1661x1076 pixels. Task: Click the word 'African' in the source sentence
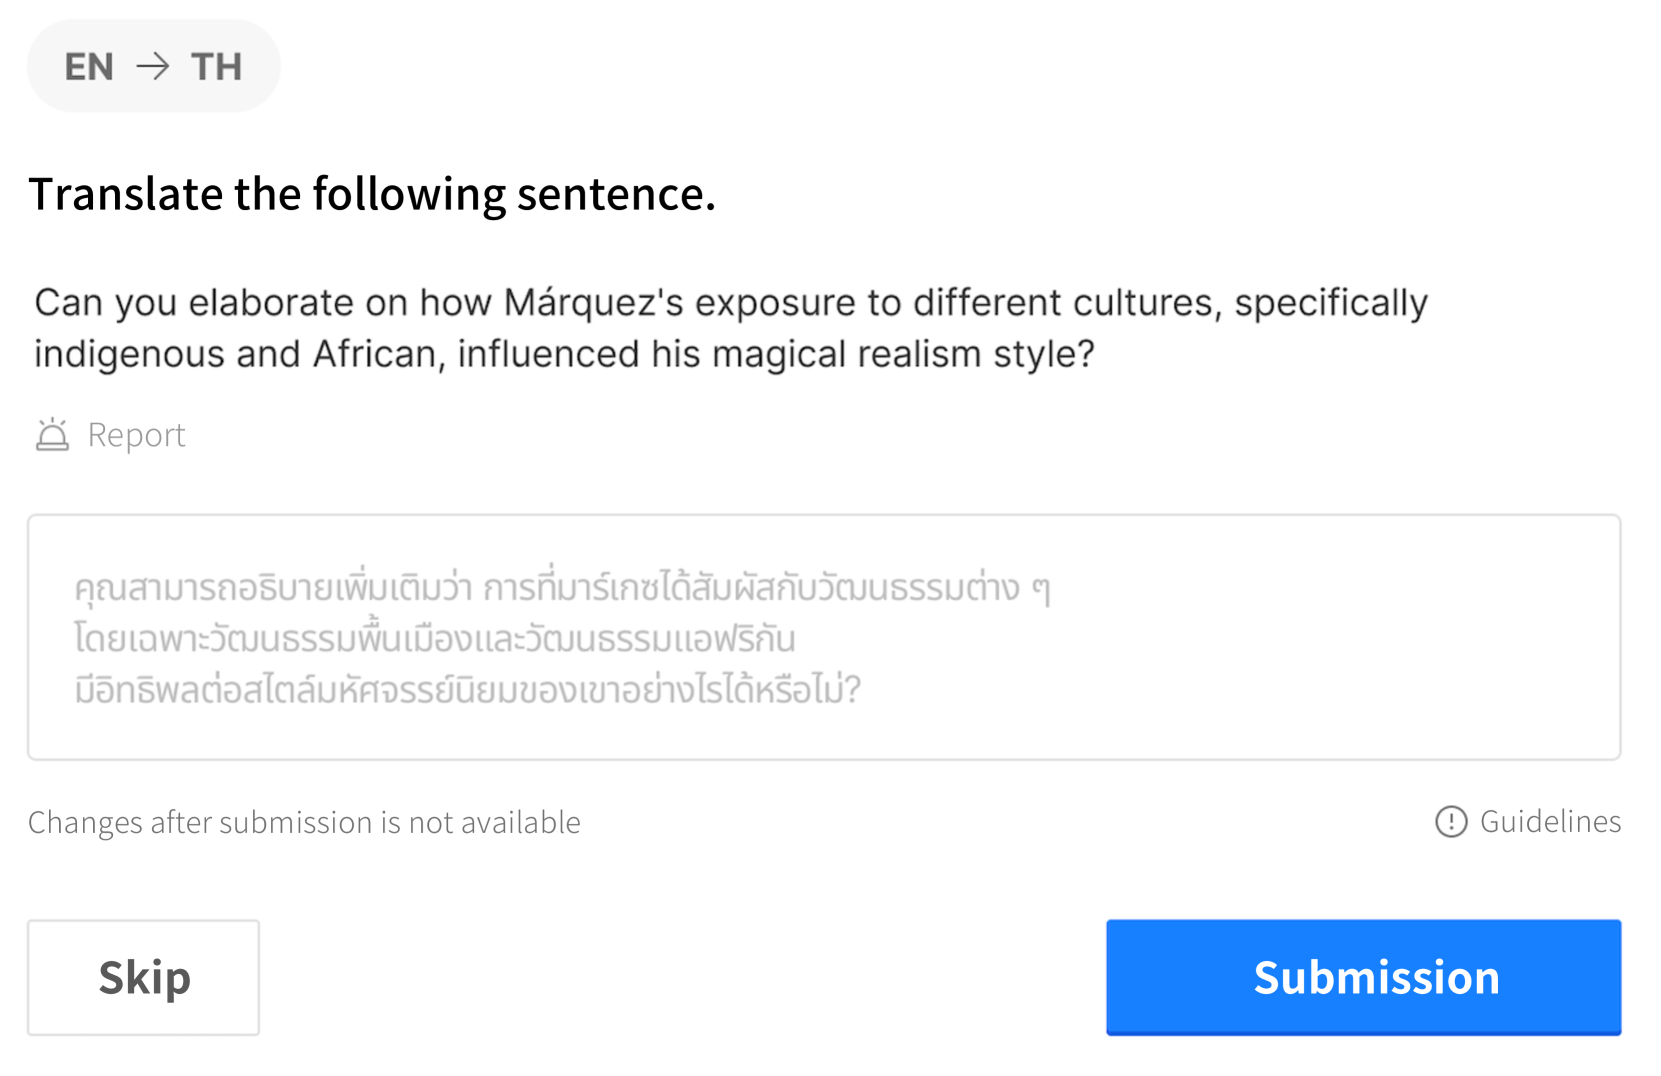click(x=375, y=354)
